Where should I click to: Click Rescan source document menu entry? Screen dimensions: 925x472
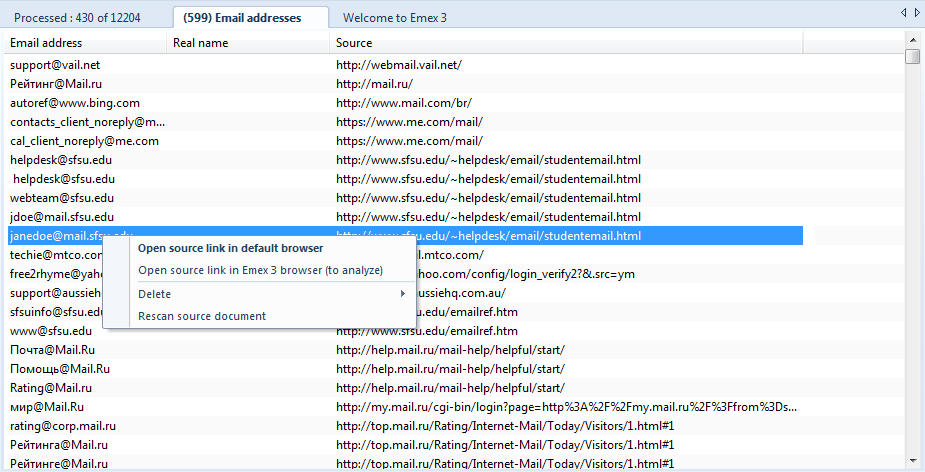coord(201,316)
